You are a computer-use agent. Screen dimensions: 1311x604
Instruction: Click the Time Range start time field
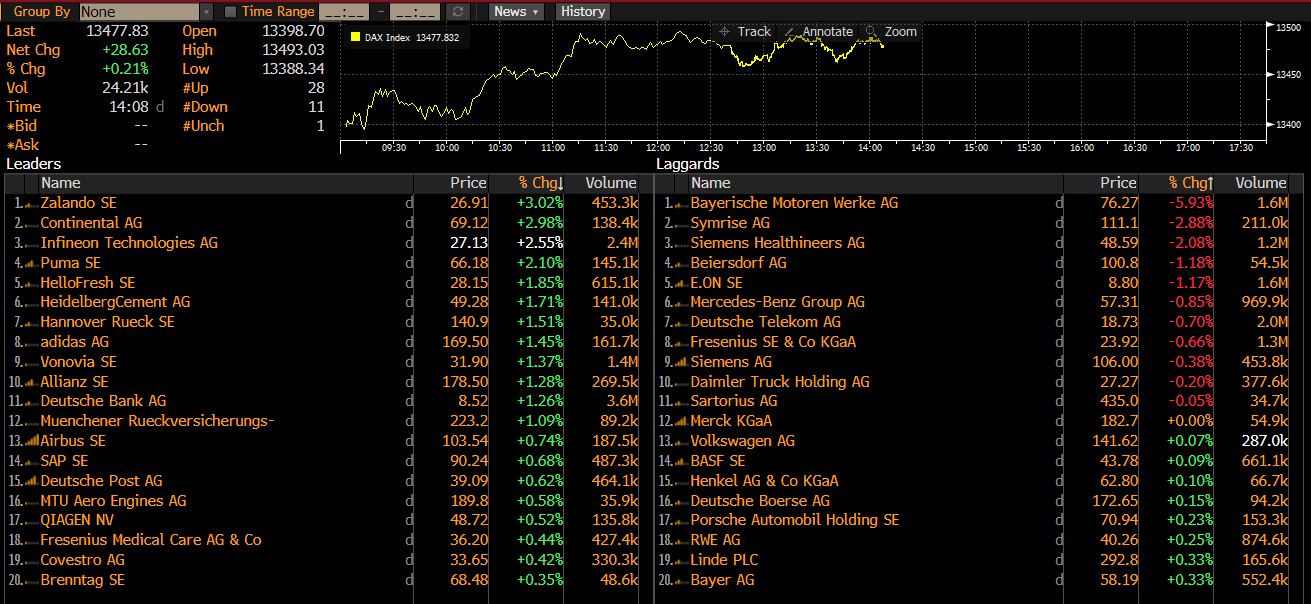[344, 12]
